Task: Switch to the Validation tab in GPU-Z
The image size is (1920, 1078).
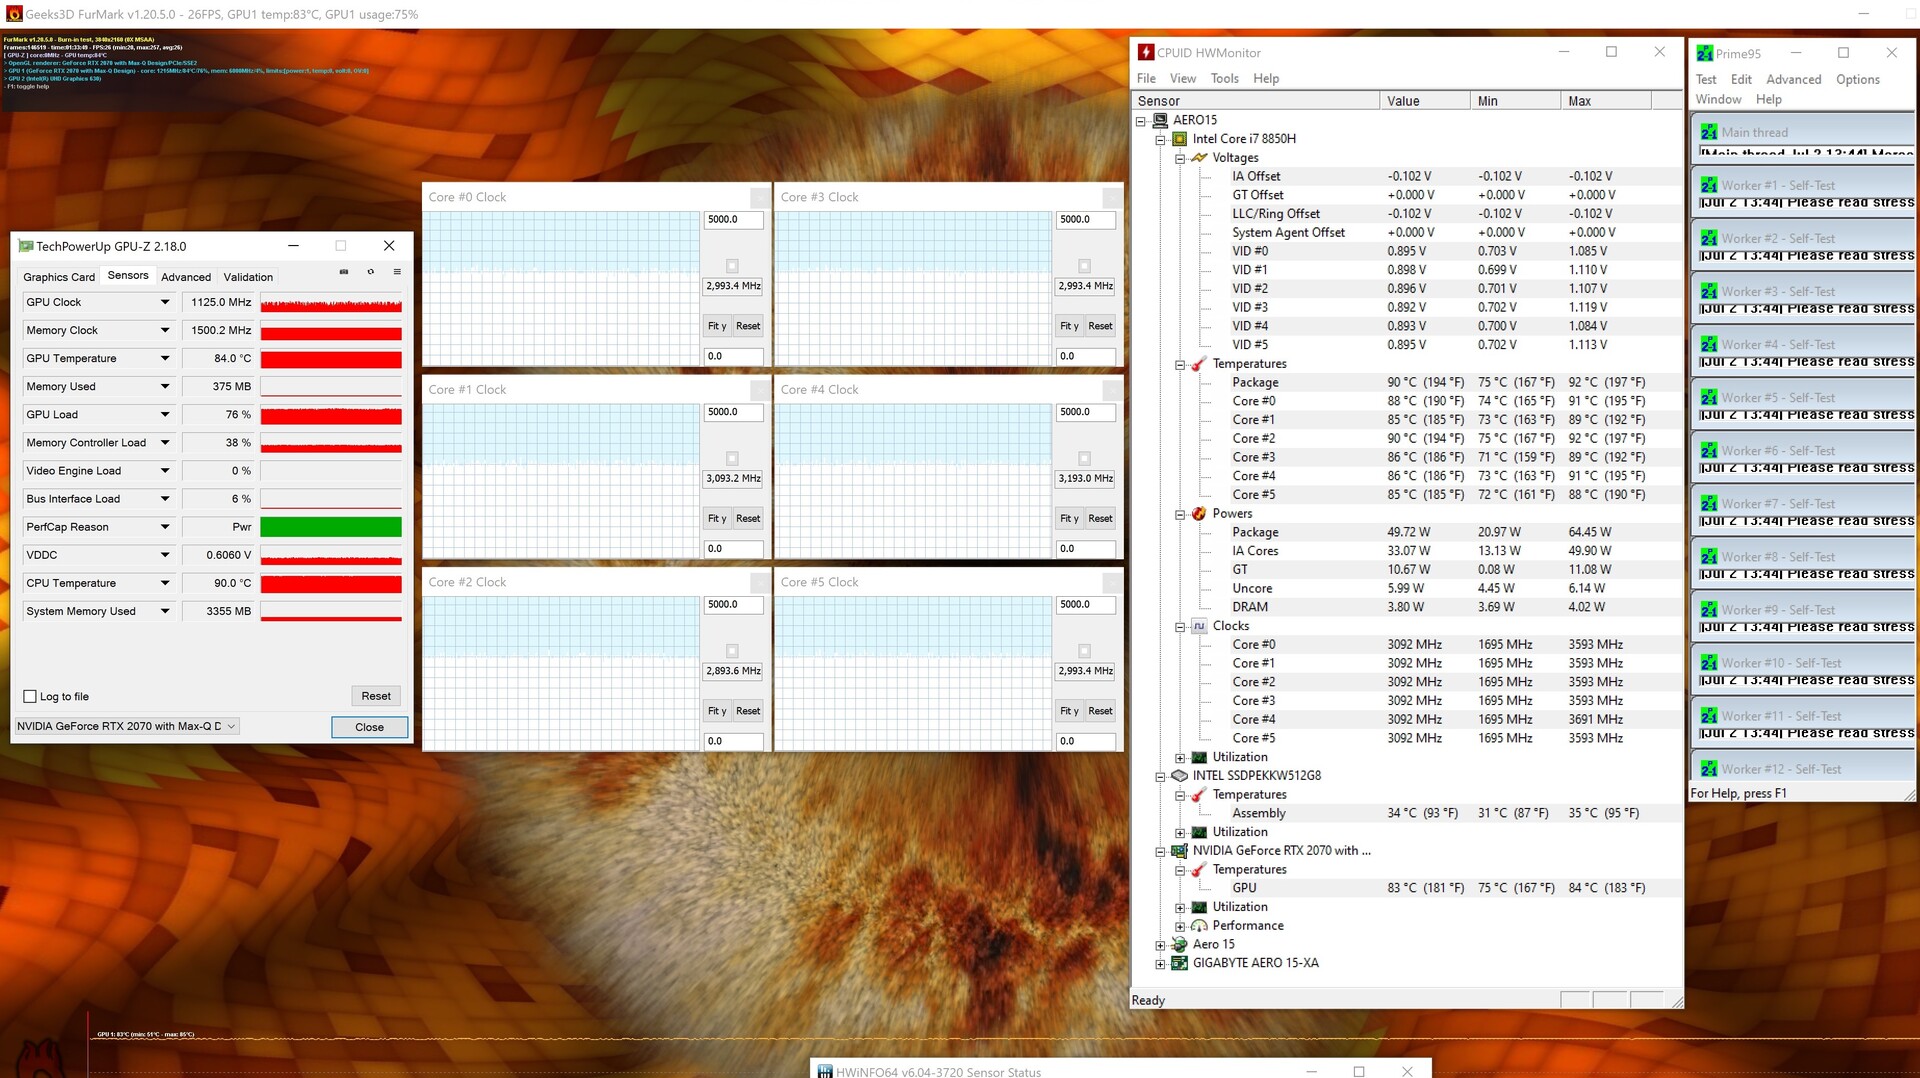Action: (x=248, y=277)
